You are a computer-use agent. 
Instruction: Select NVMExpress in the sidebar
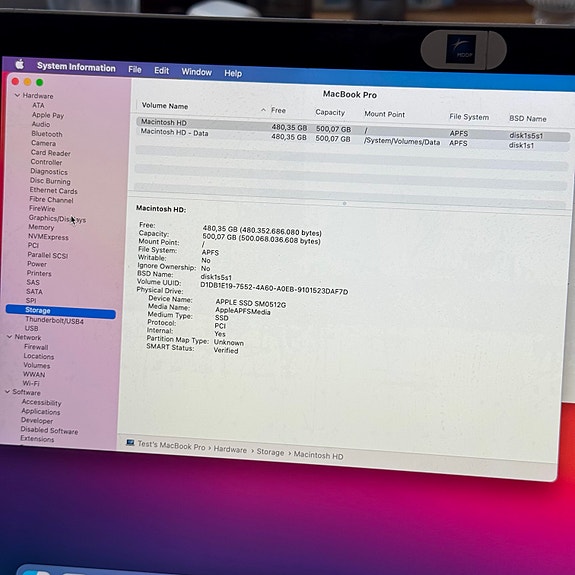pos(48,237)
